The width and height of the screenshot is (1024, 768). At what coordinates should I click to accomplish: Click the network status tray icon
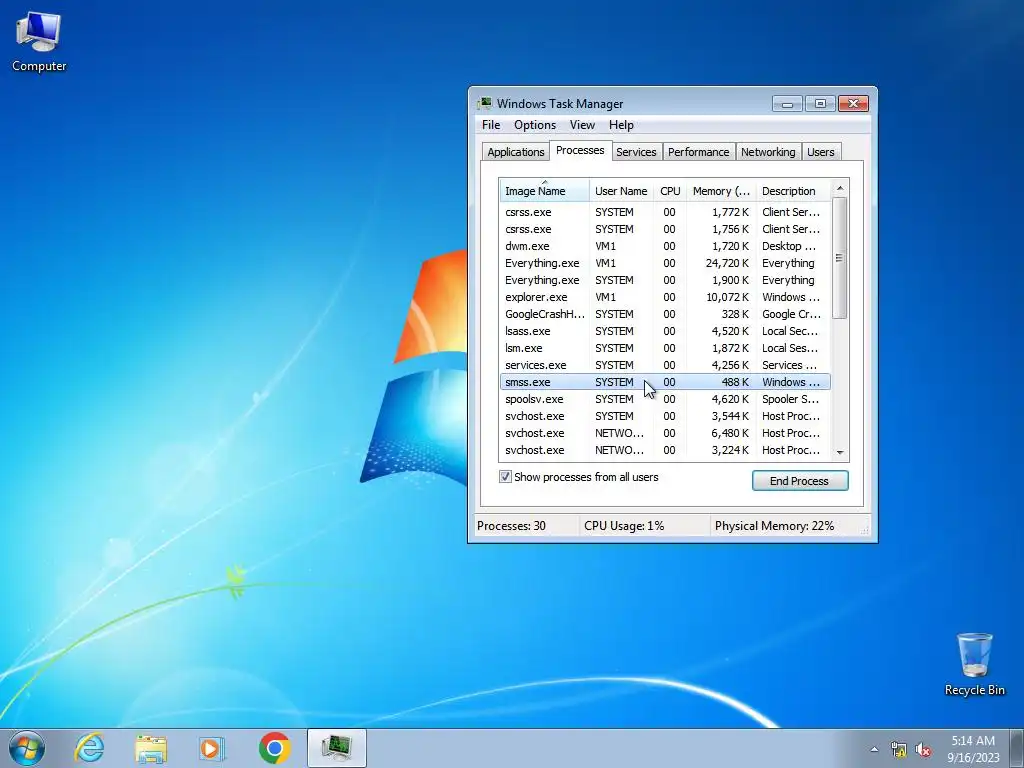pos(899,749)
